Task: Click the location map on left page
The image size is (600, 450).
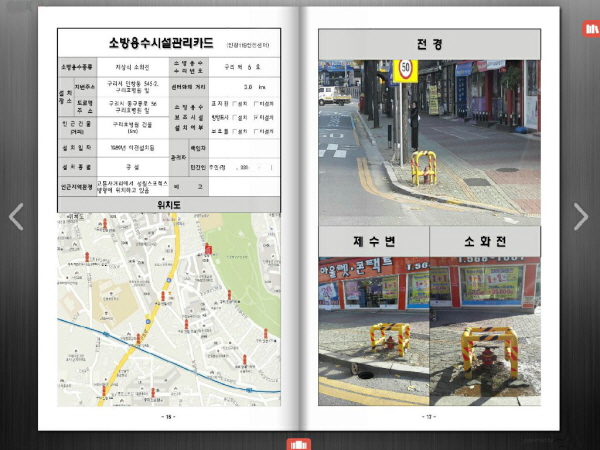Action: pyautogui.click(x=169, y=308)
